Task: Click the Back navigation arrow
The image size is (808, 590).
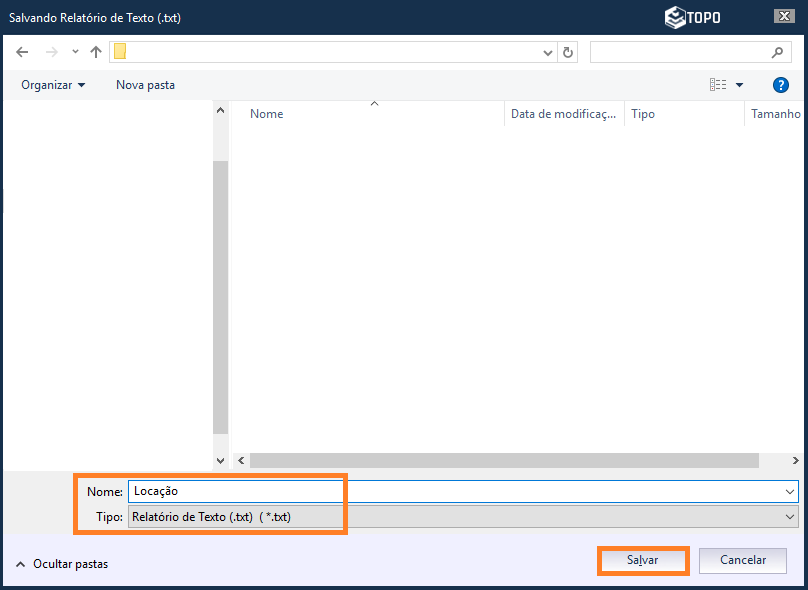Action: (x=22, y=52)
